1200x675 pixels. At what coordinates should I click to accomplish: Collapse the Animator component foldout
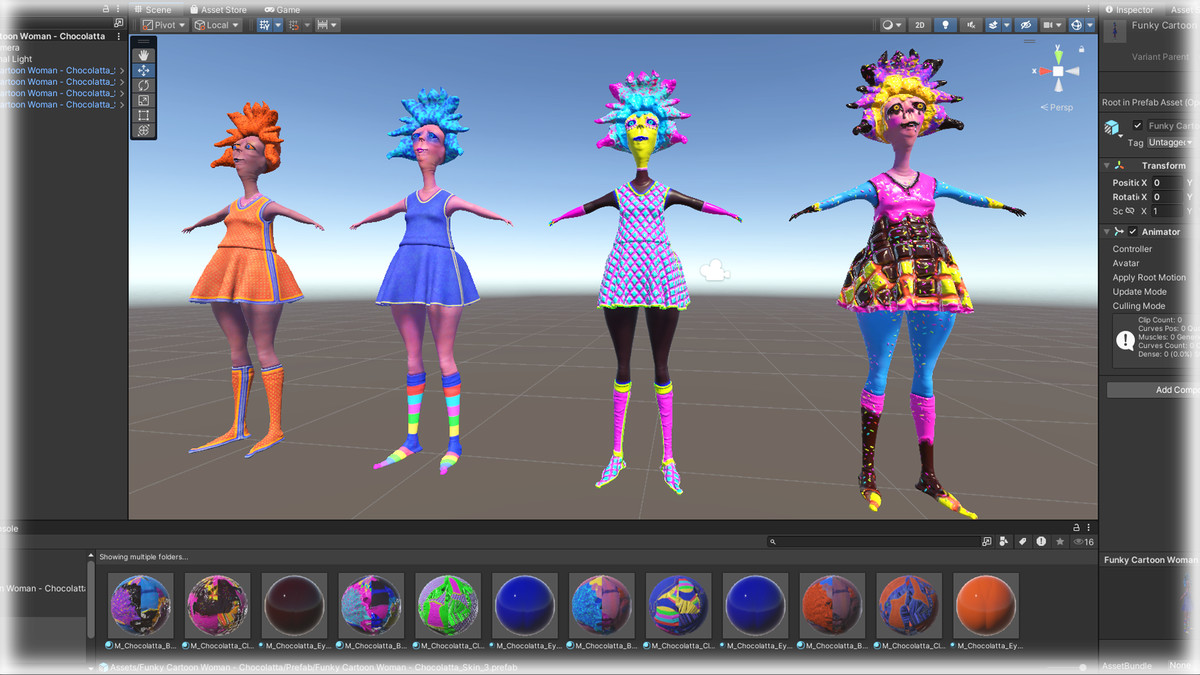pyautogui.click(x=1107, y=232)
